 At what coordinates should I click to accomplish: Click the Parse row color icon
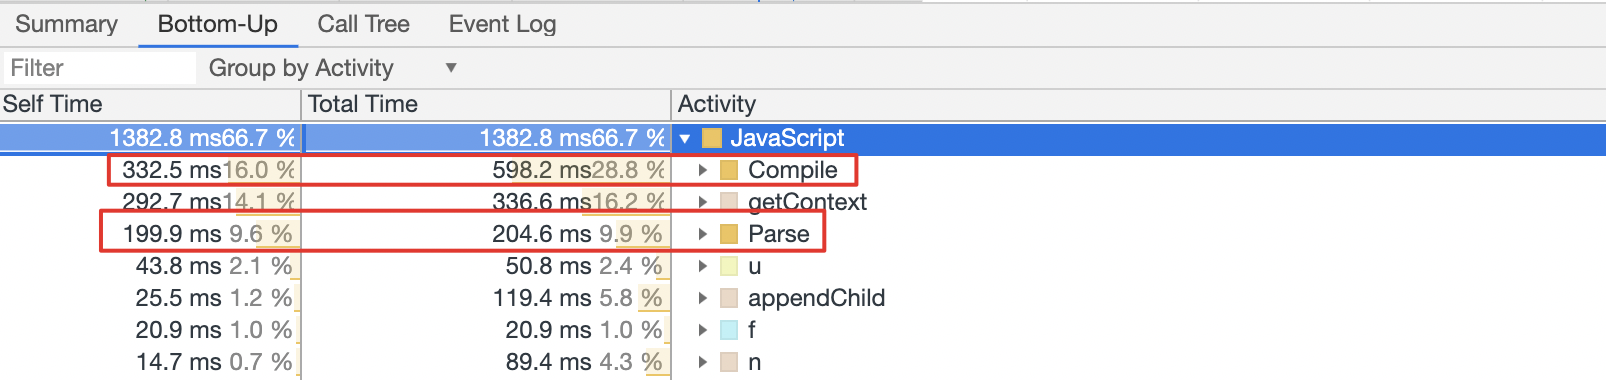coord(729,234)
